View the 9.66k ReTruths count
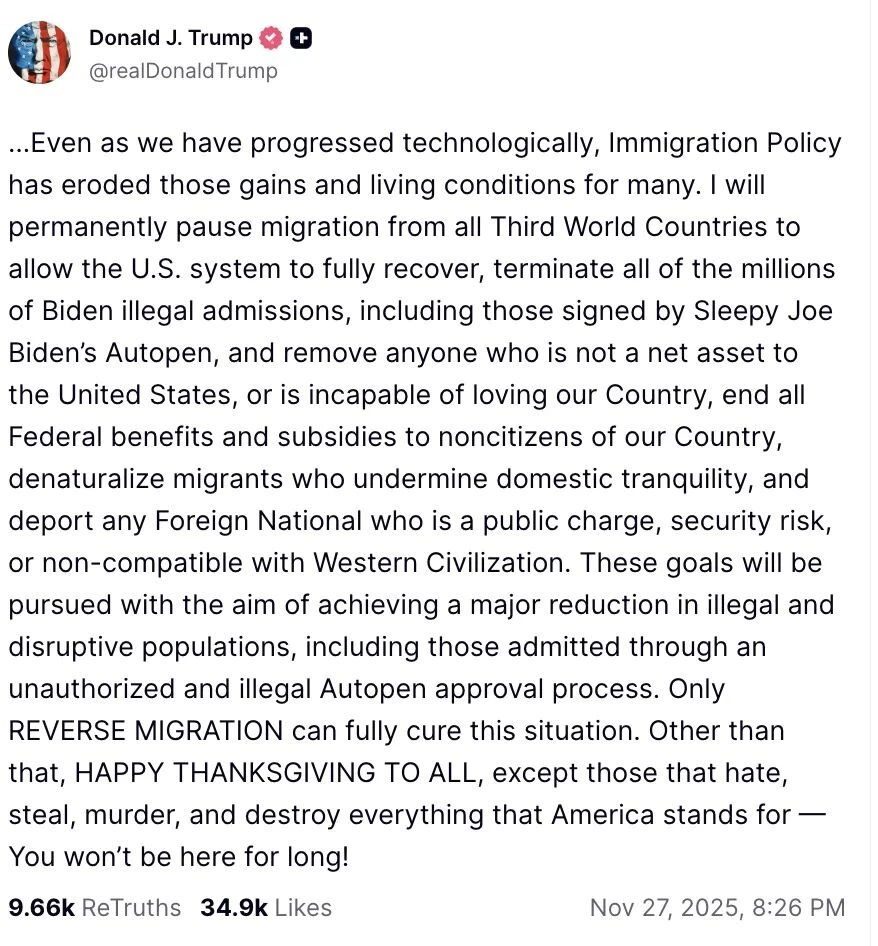 click(42, 907)
